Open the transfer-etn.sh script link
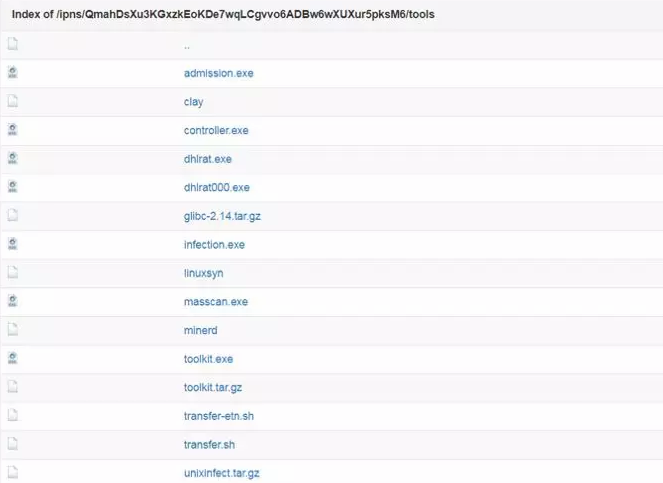The image size is (663, 483). 218,416
